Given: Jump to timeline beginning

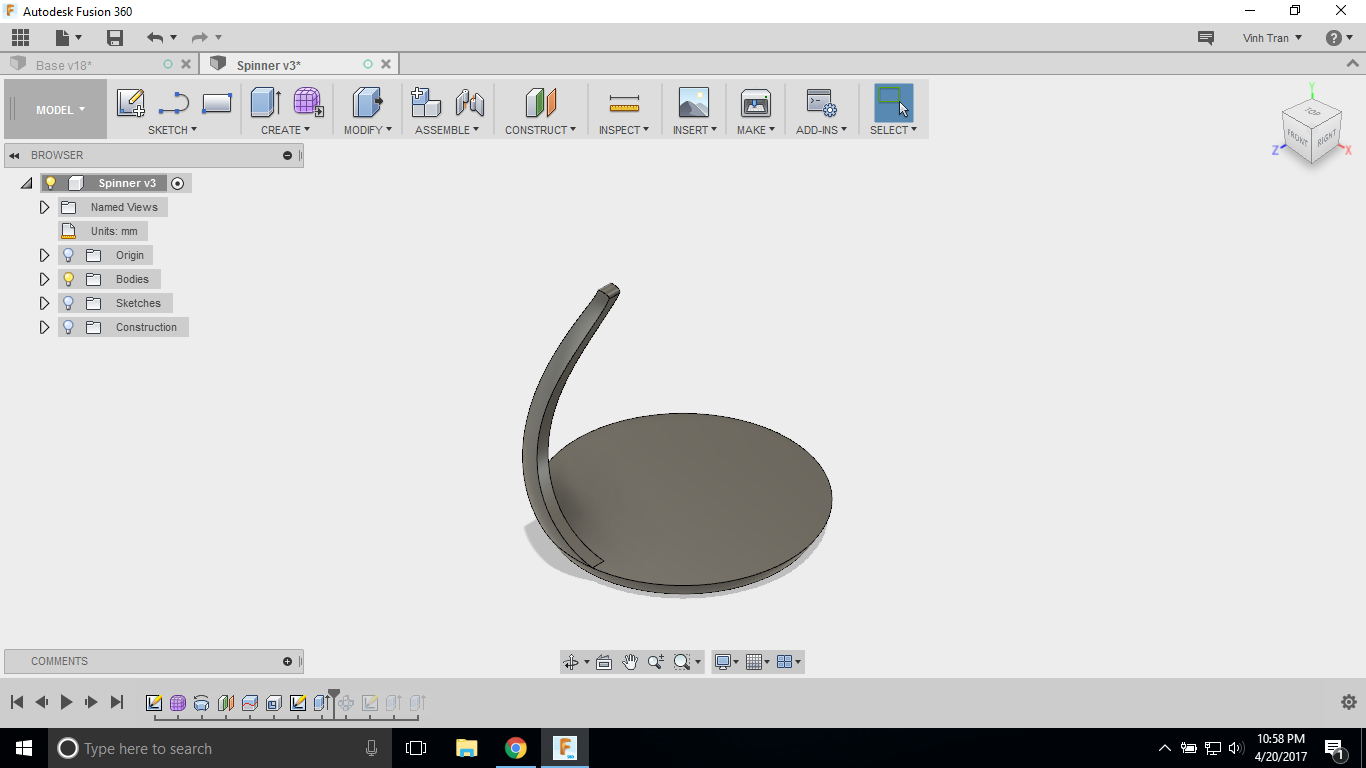Looking at the screenshot, I should [x=17, y=702].
